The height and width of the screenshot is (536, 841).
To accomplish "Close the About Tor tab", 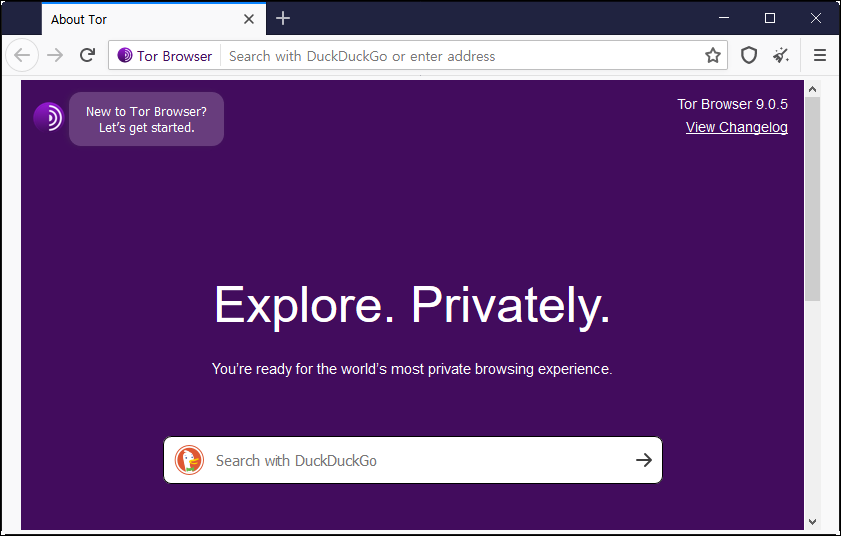I will point(249,19).
